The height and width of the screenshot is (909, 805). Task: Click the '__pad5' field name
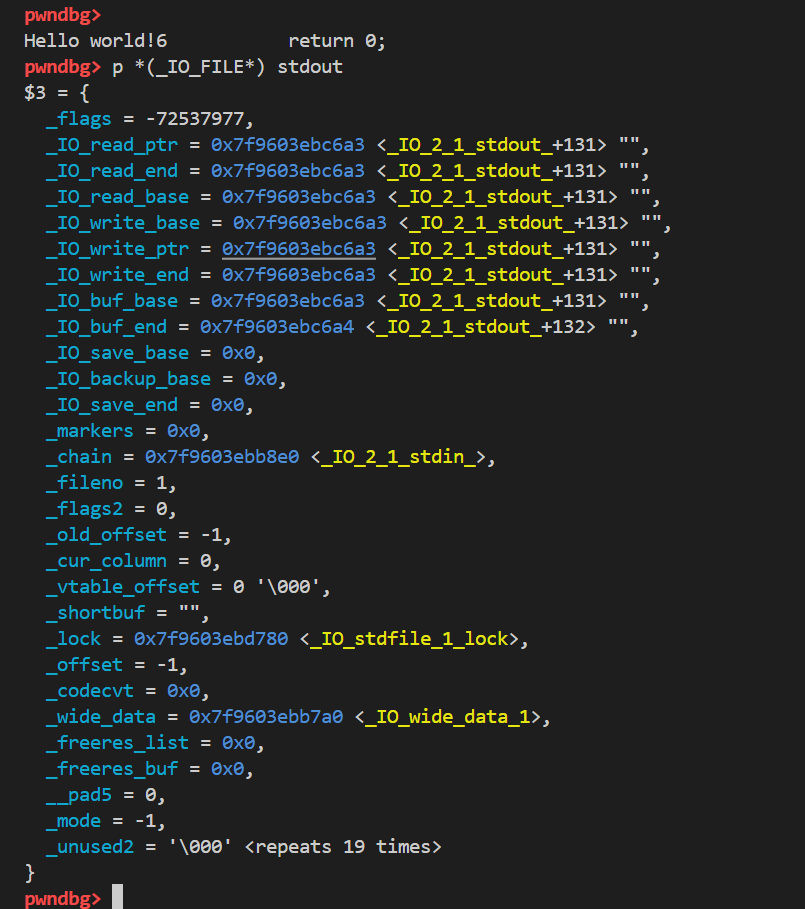pyautogui.click(x=79, y=795)
